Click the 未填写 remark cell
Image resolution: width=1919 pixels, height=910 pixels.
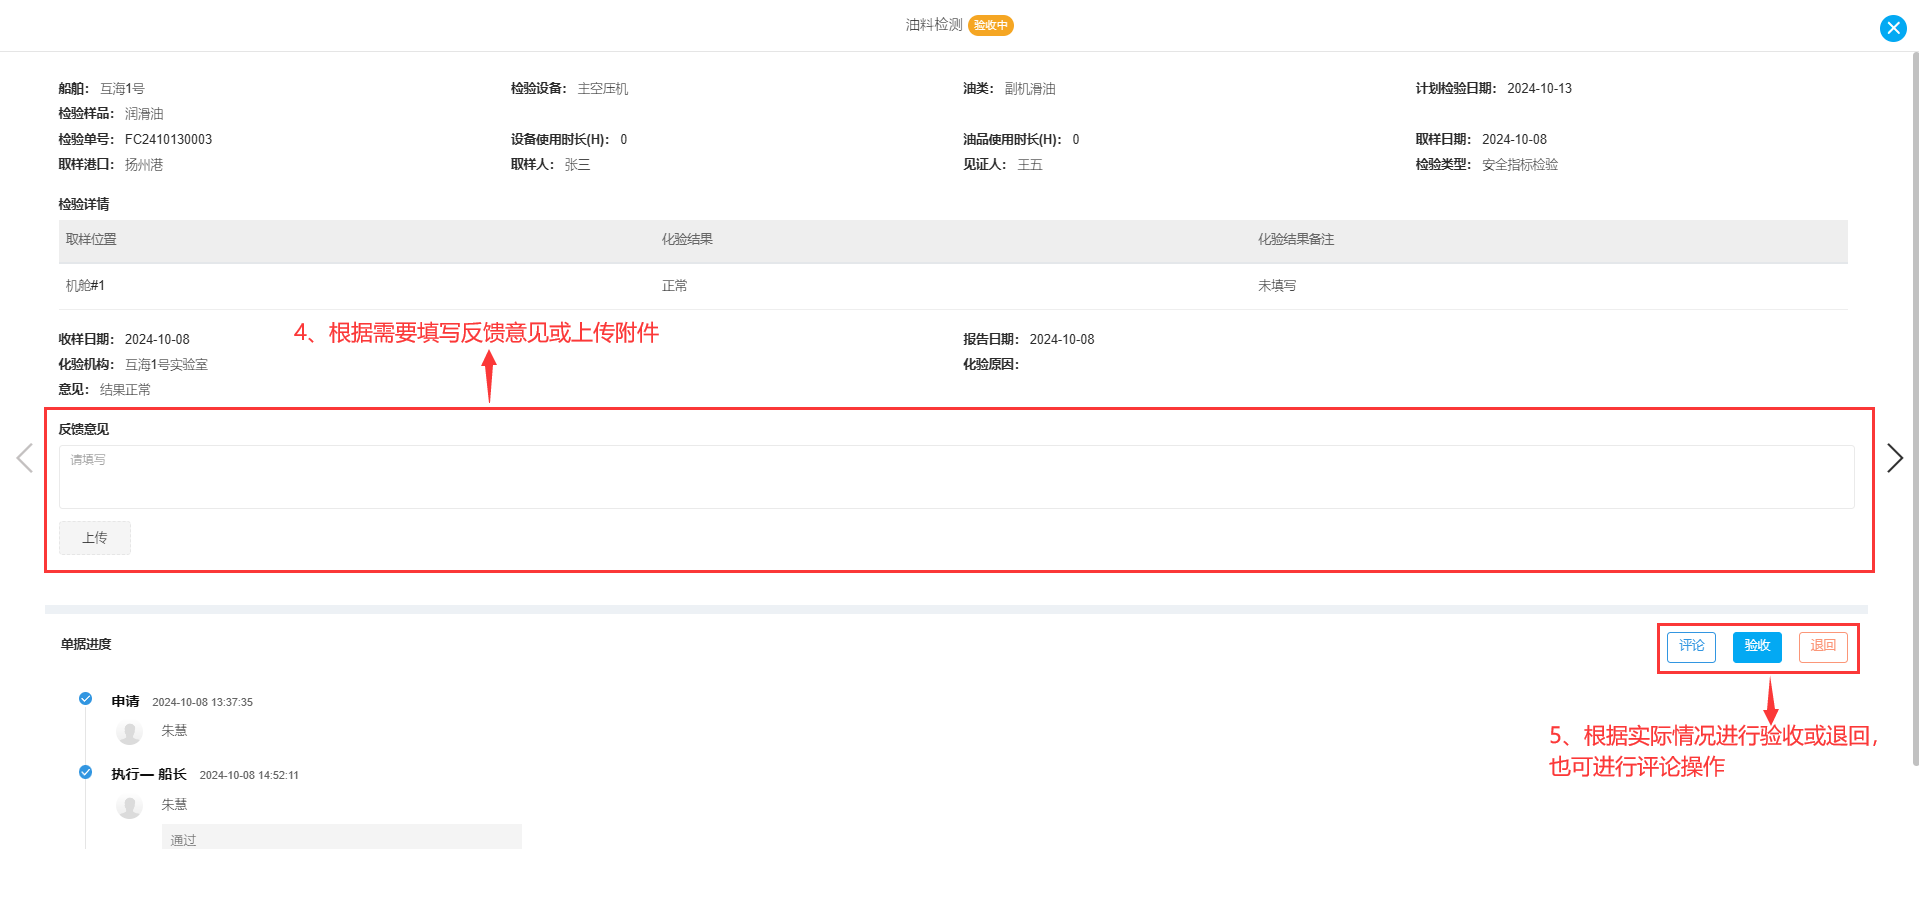pos(1277,286)
